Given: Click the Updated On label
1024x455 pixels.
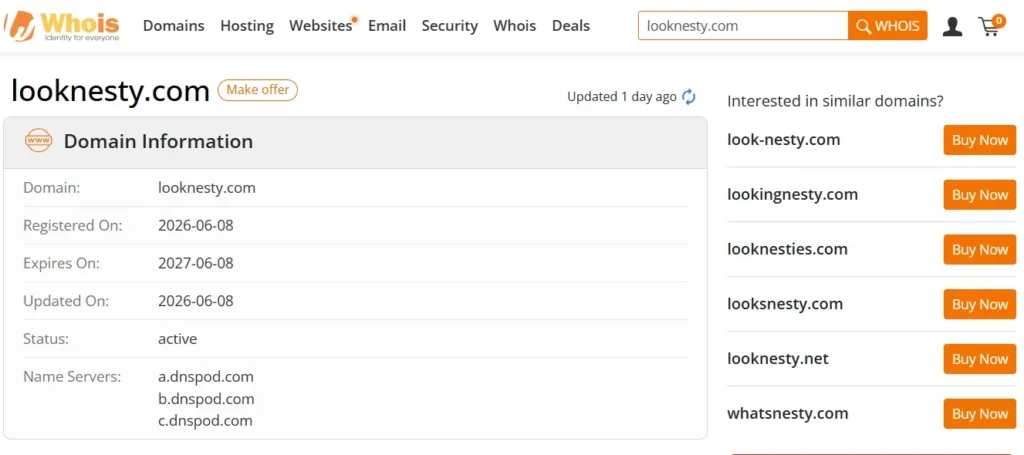Looking at the screenshot, I should pos(67,302).
